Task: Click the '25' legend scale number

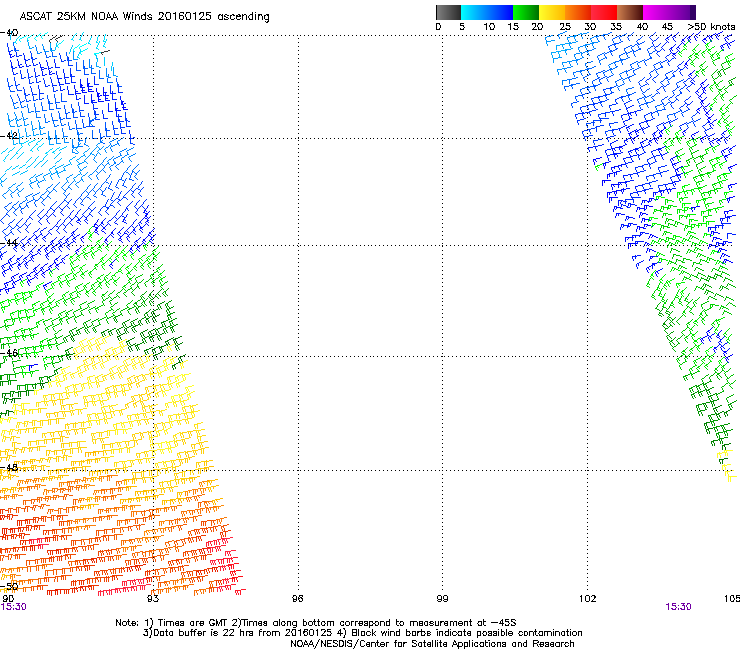Action: pyautogui.click(x=565, y=27)
